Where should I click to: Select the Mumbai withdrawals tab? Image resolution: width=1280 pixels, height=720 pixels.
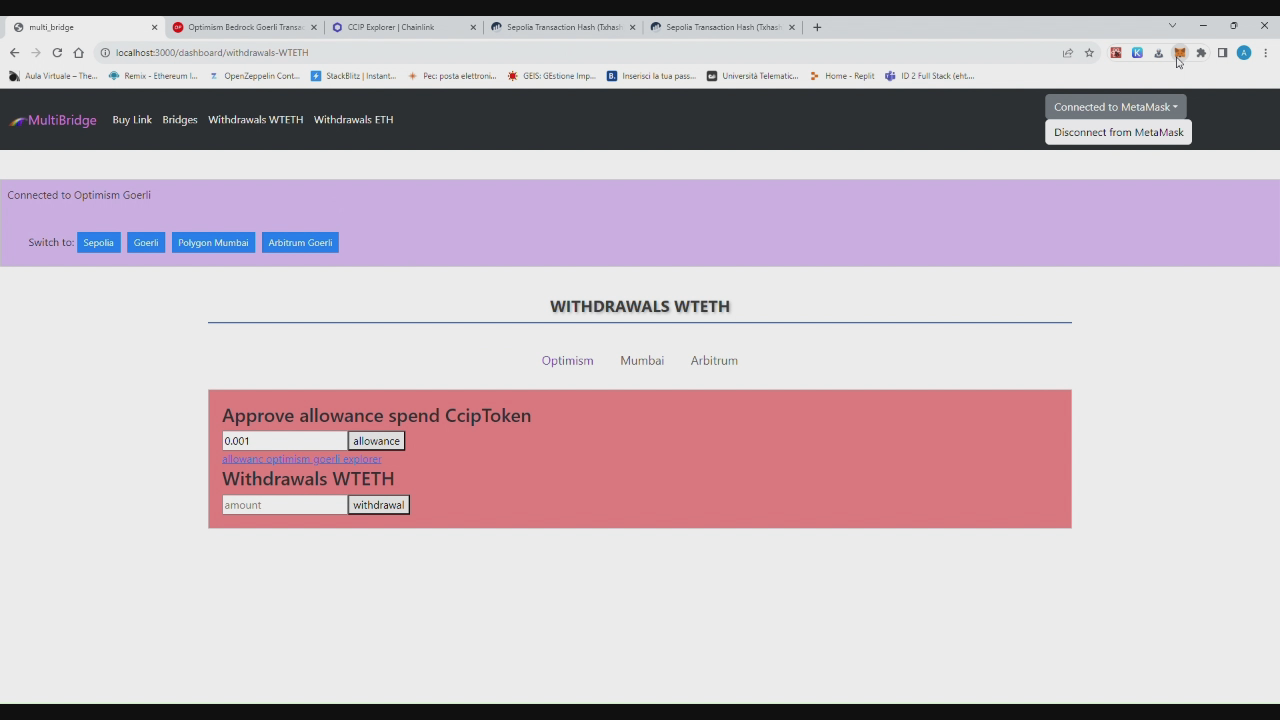[x=642, y=361]
